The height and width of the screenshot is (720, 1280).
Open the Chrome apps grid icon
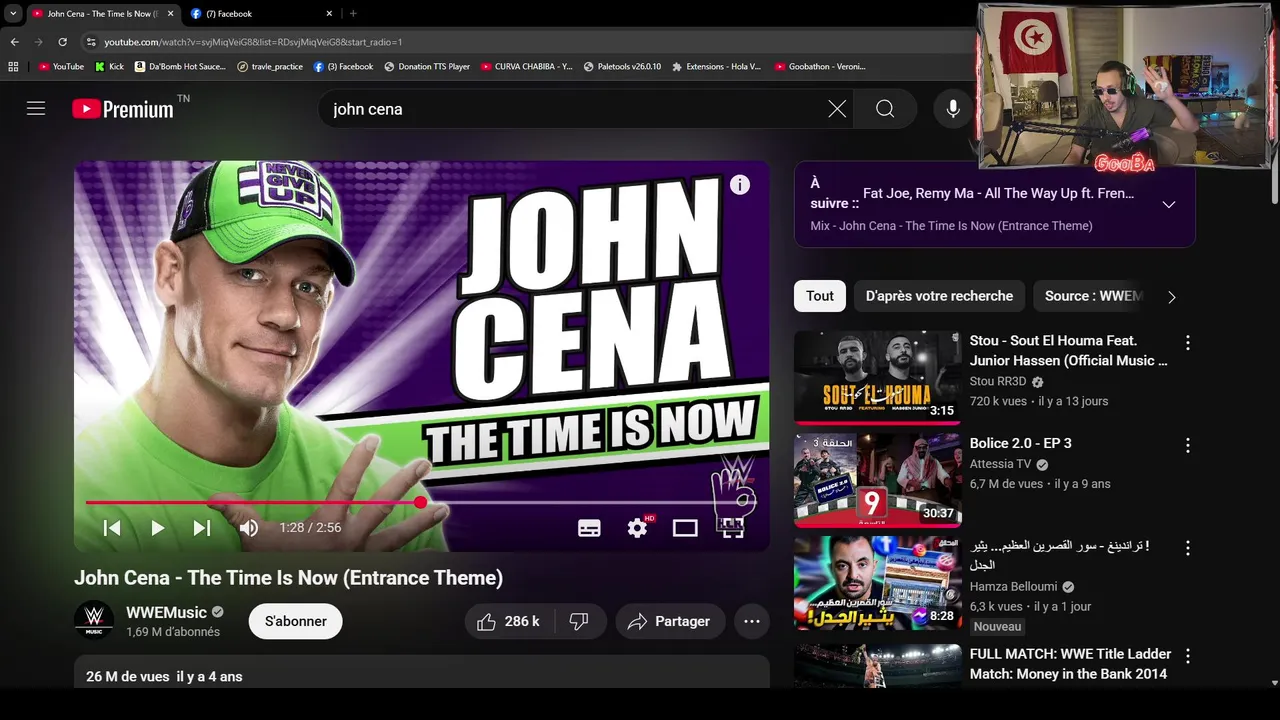coord(13,67)
